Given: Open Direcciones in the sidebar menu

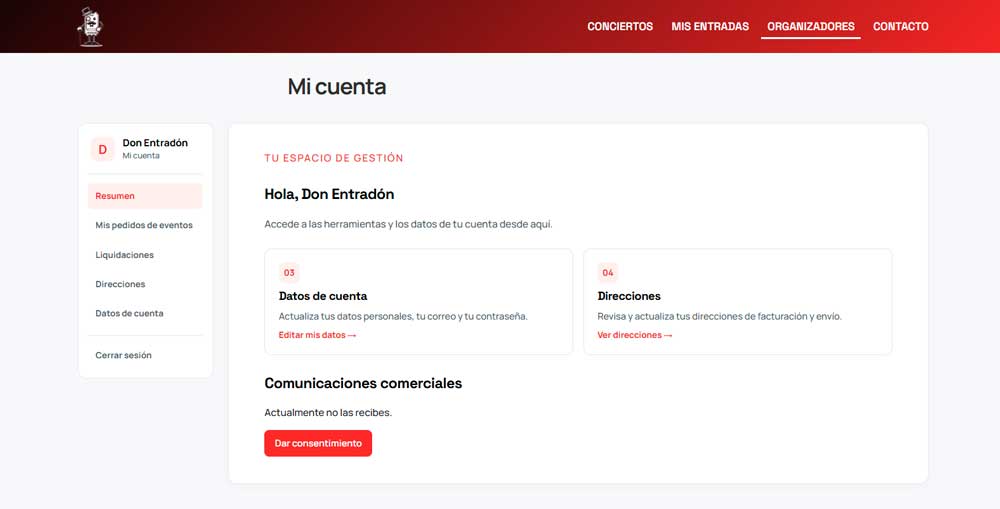Looking at the screenshot, I should [145, 284].
